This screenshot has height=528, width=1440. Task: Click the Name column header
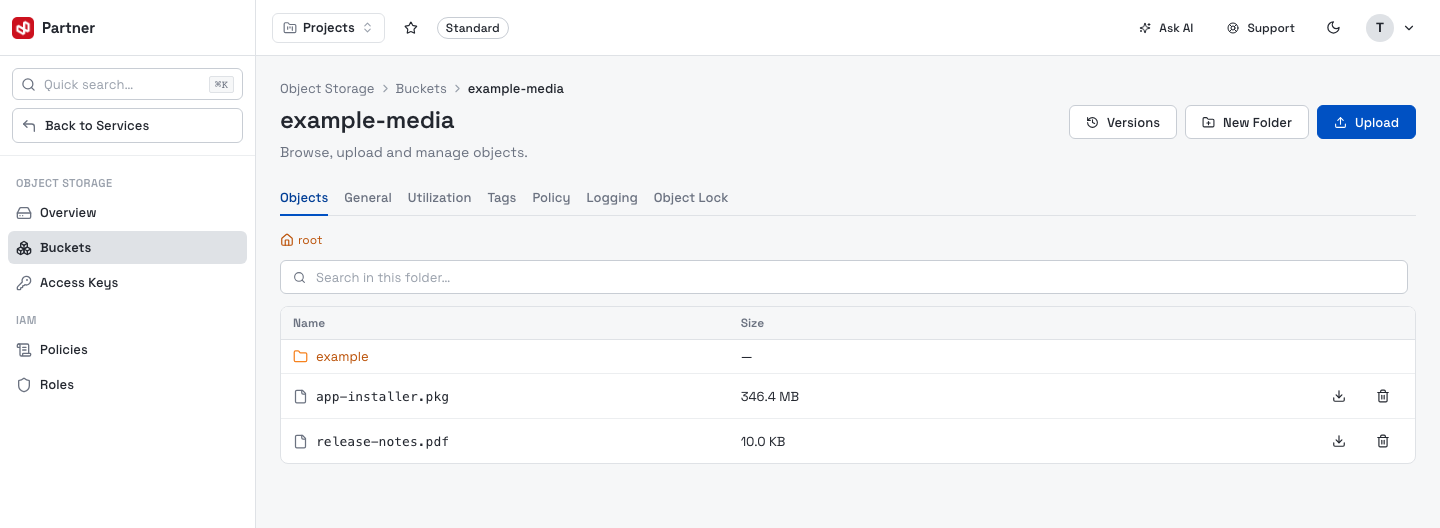[x=309, y=323]
